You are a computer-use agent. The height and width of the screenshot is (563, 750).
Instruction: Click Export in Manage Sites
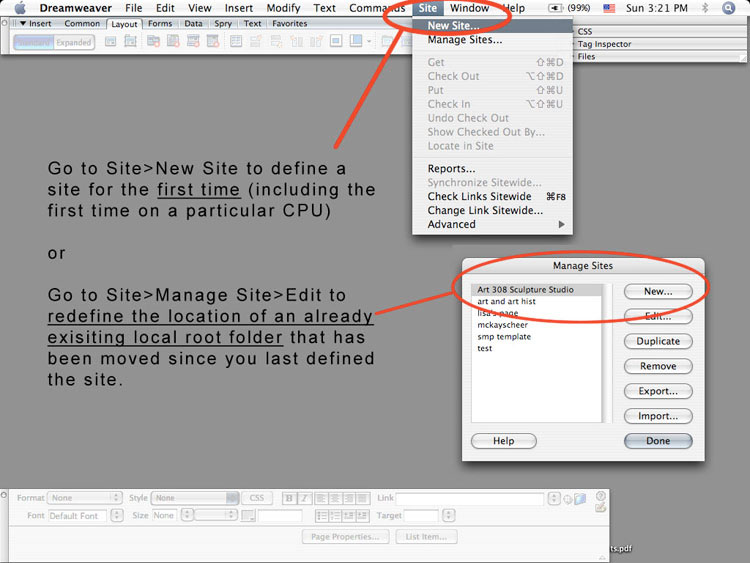tap(658, 391)
